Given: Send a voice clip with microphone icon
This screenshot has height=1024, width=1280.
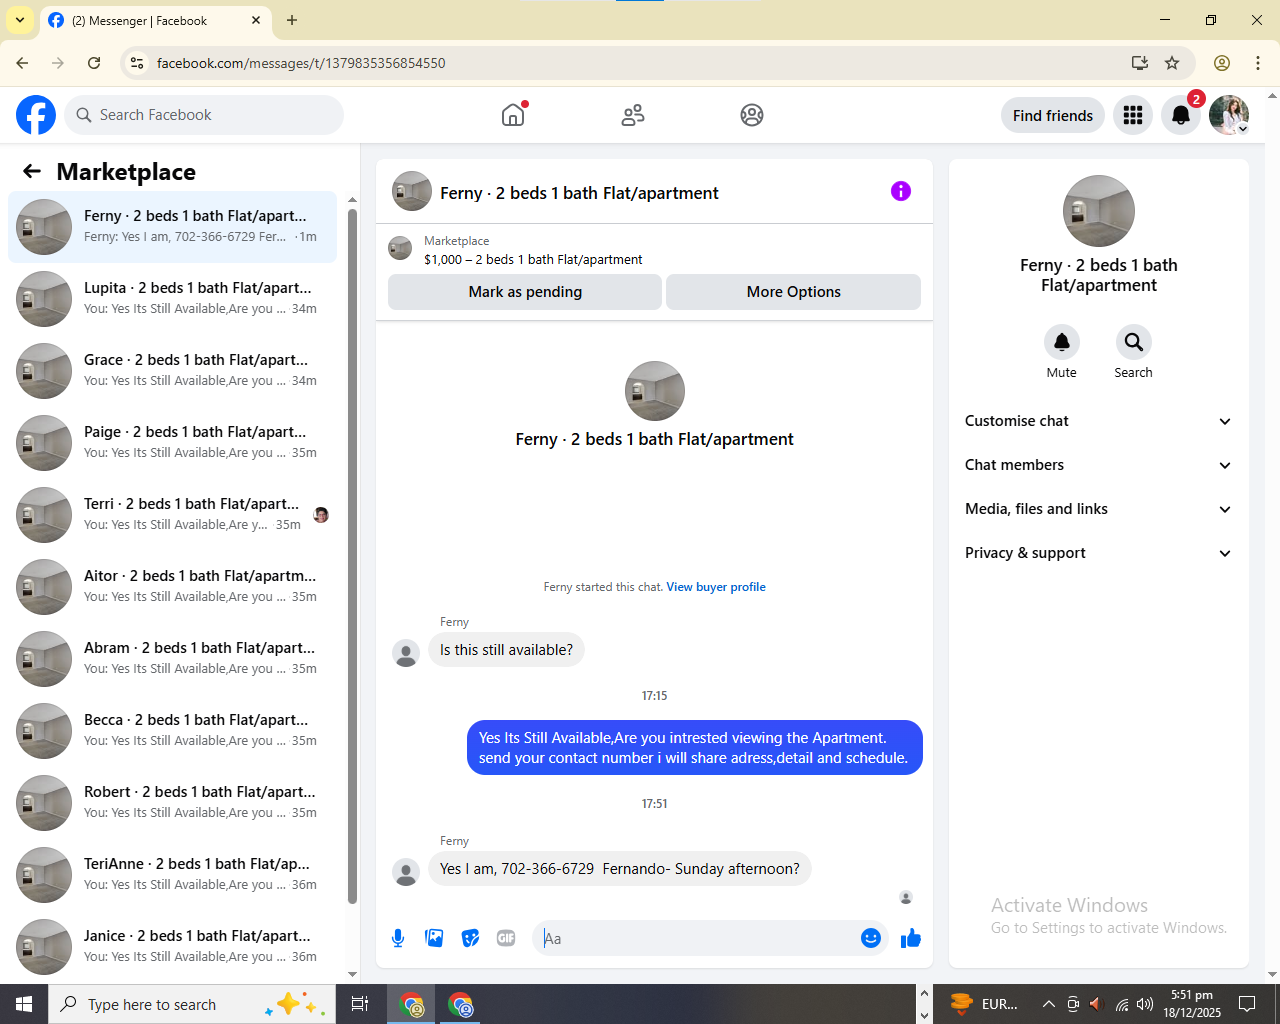Looking at the screenshot, I should (398, 938).
